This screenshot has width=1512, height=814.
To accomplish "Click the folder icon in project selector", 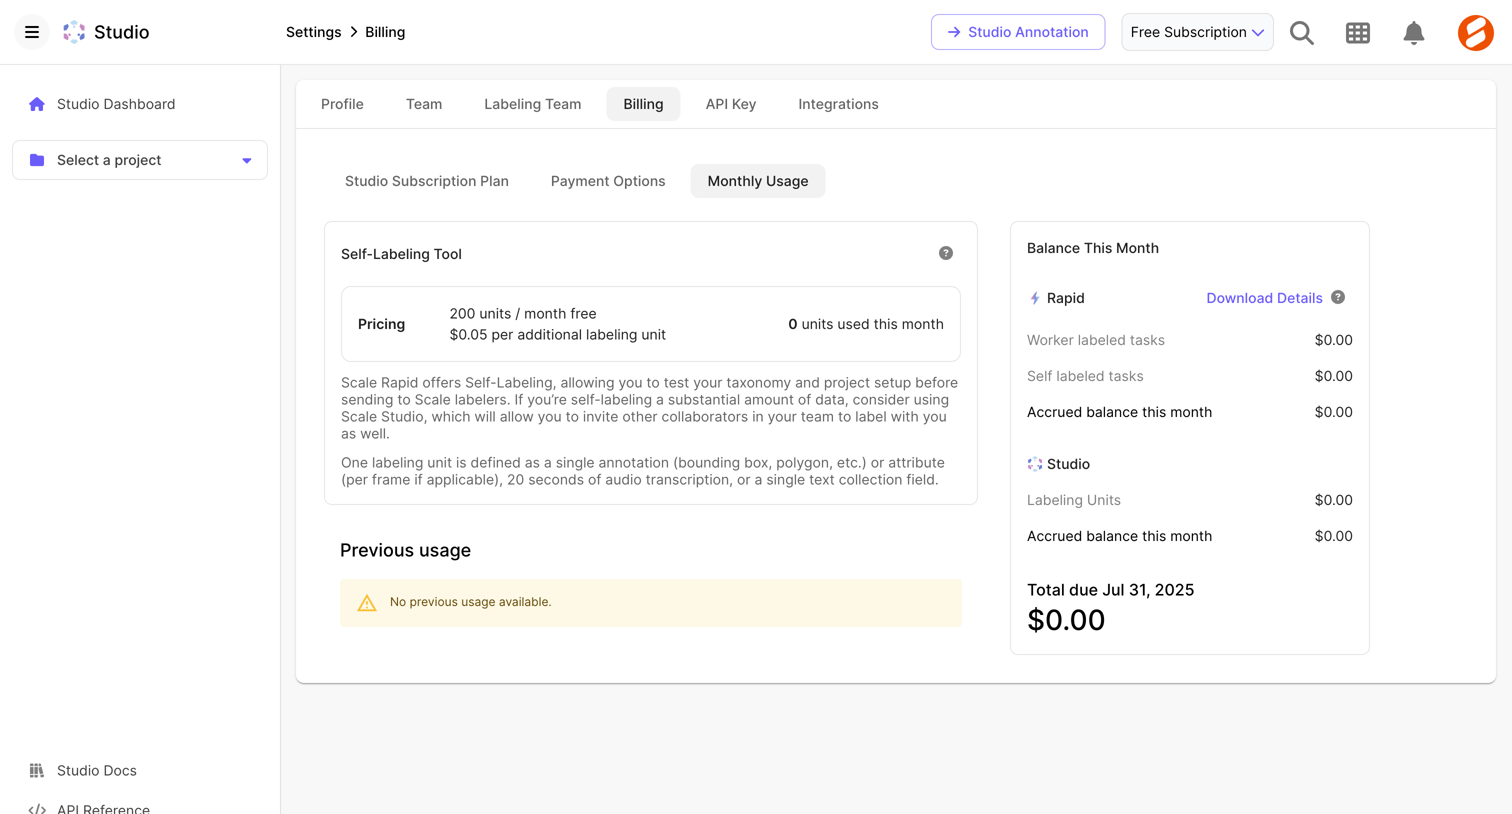I will 37,160.
